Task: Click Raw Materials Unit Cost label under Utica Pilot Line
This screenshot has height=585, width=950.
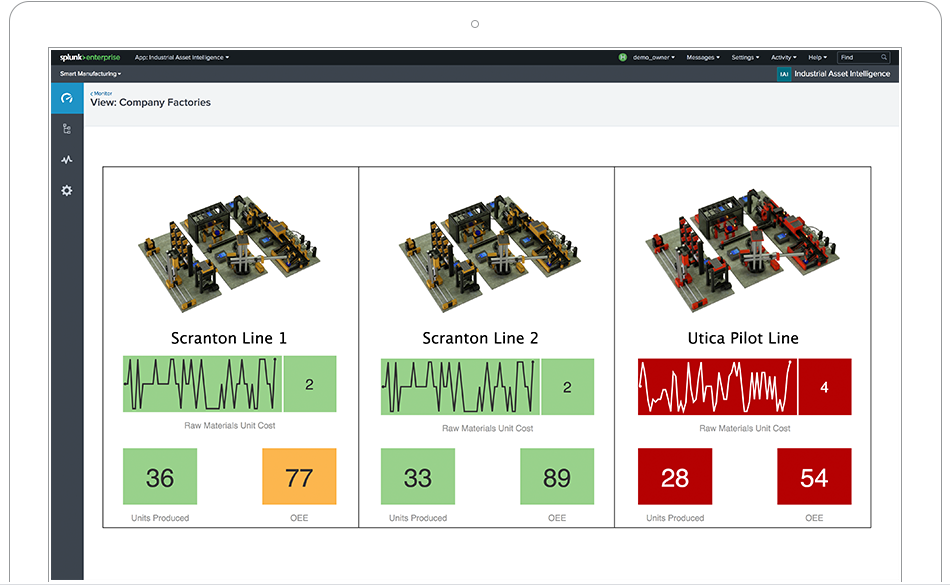Action: click(745, 428)
